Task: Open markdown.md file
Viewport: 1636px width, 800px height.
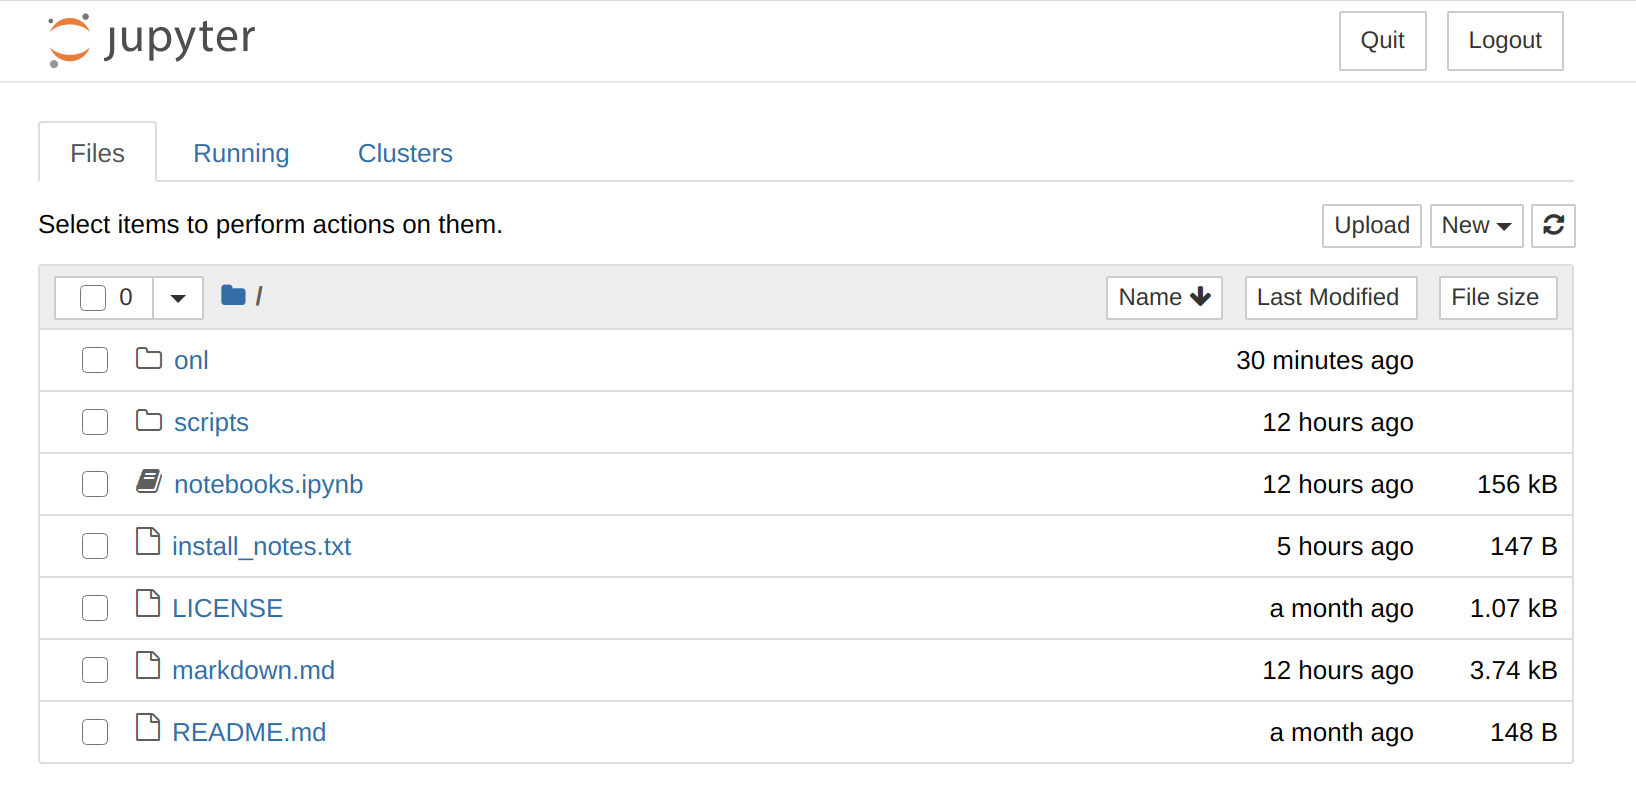Action: pyautogui.click(x=253, y=670)
